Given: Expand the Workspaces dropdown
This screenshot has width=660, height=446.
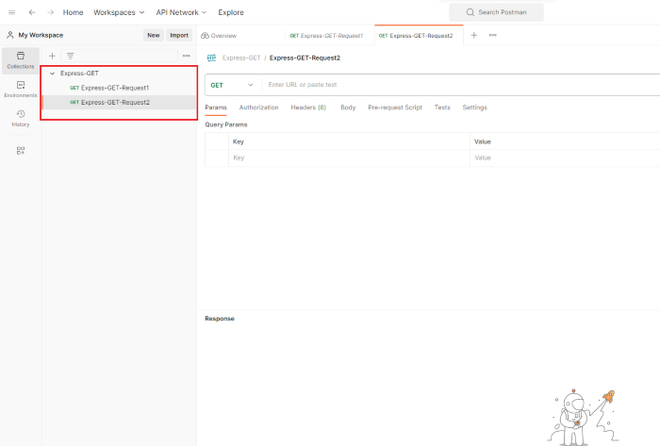Looking at the screenshot, I should click(119, 12).
